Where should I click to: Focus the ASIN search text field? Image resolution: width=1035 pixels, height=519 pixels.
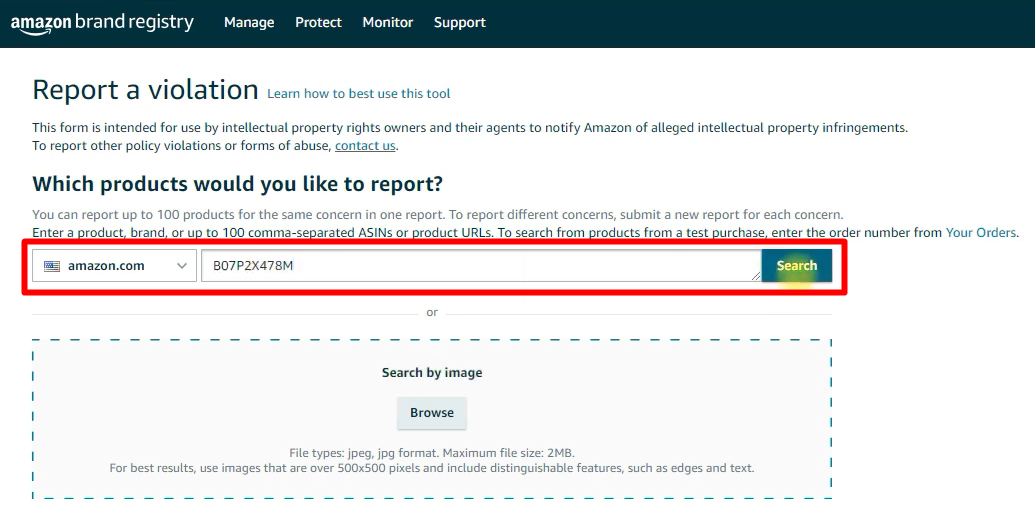click(x=481, y=265)
